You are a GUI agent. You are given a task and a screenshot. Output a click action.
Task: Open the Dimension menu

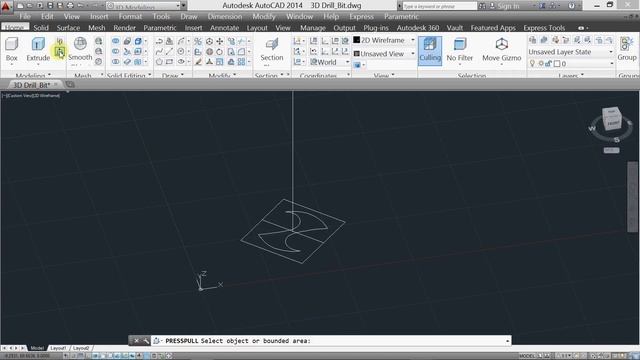[x=224, y=16]
